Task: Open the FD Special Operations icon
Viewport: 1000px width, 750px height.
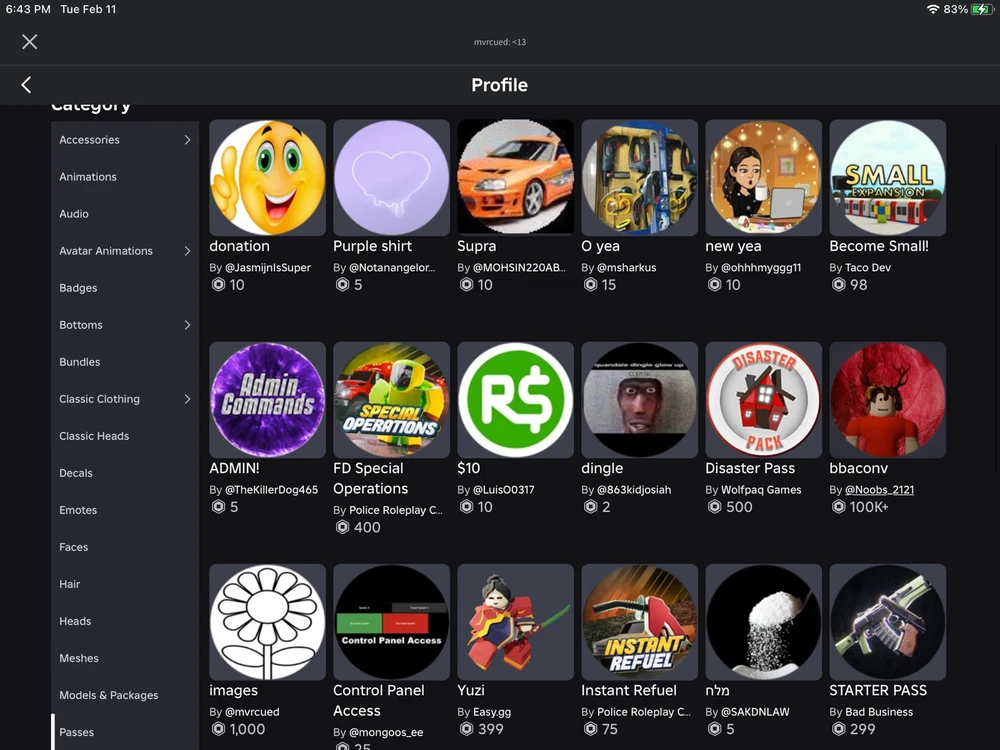Action: click(x=391, y=400)
